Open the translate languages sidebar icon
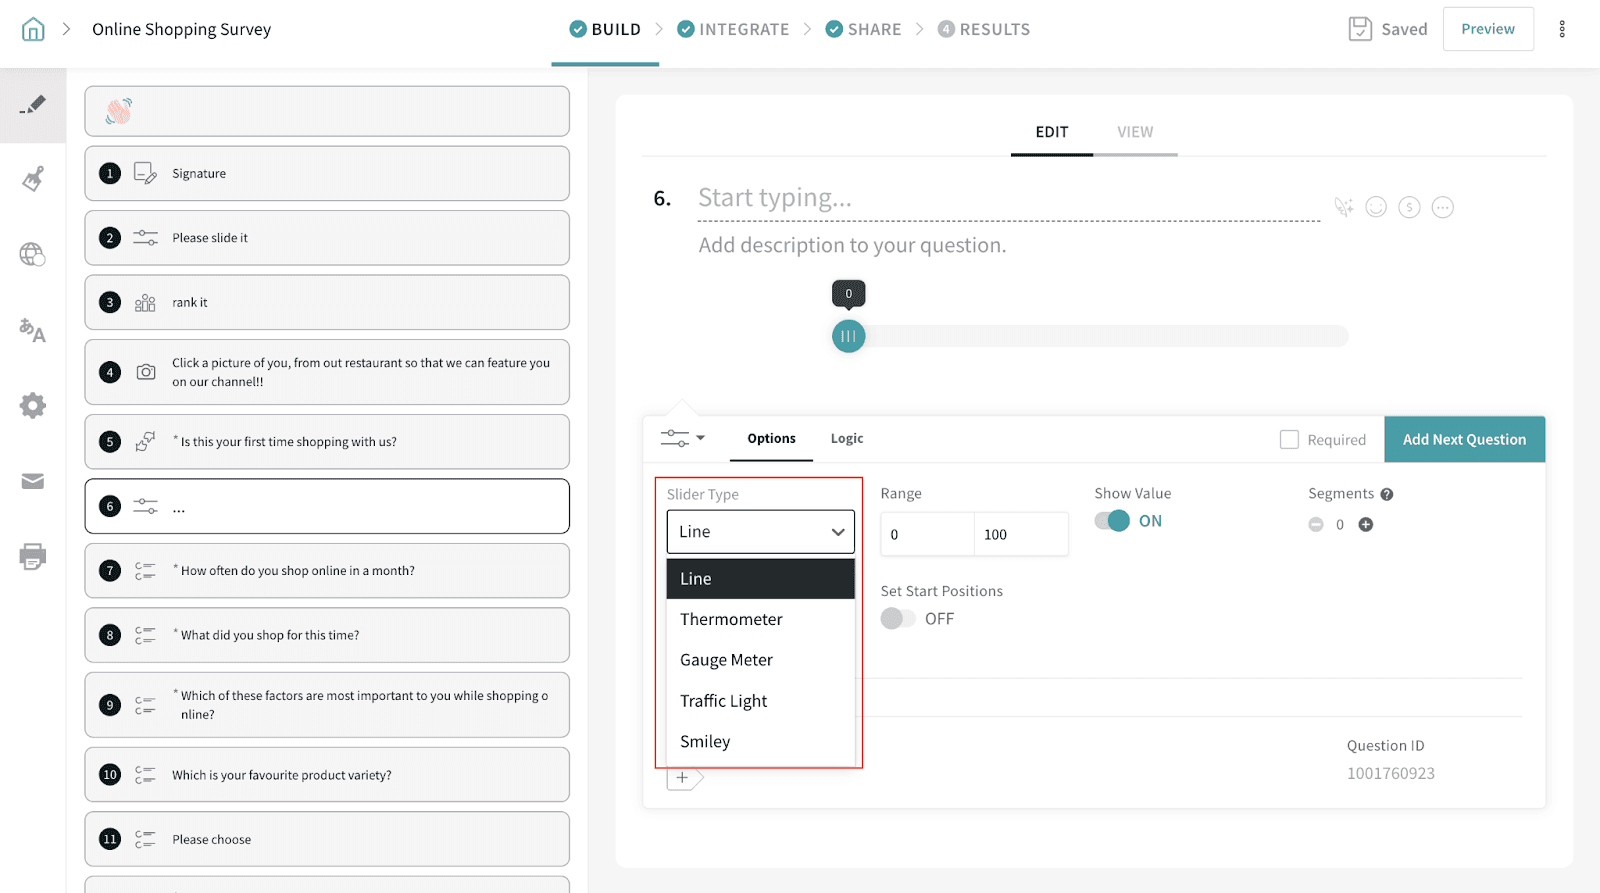 pos(33,330)
